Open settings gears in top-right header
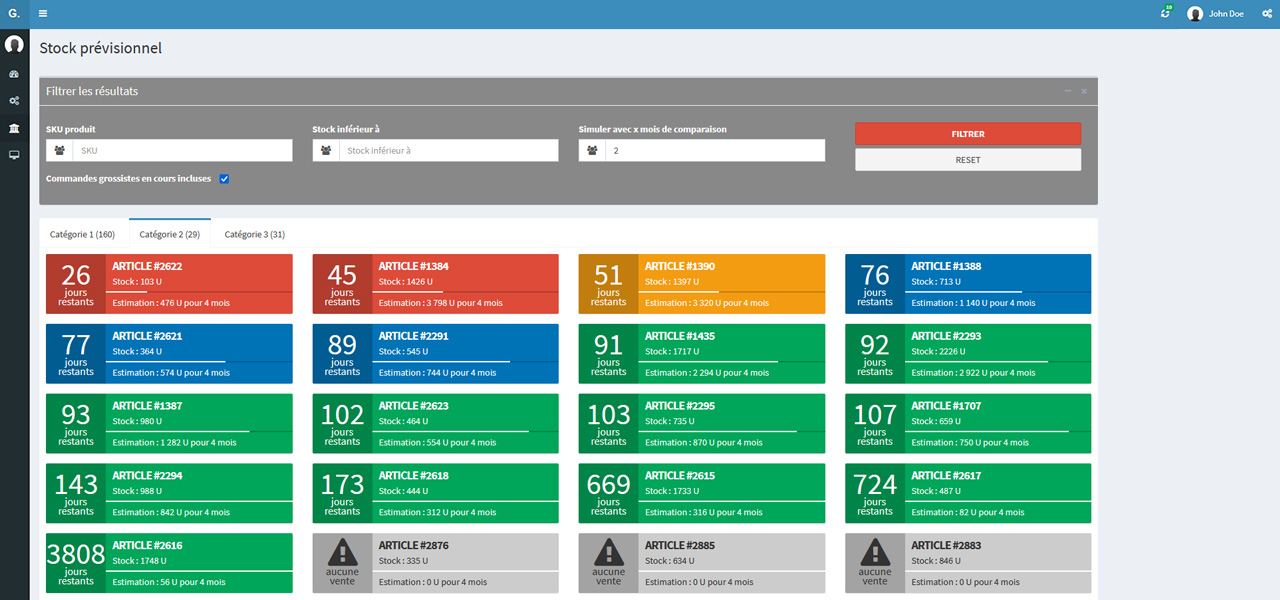 click(x=1264, y=14)
